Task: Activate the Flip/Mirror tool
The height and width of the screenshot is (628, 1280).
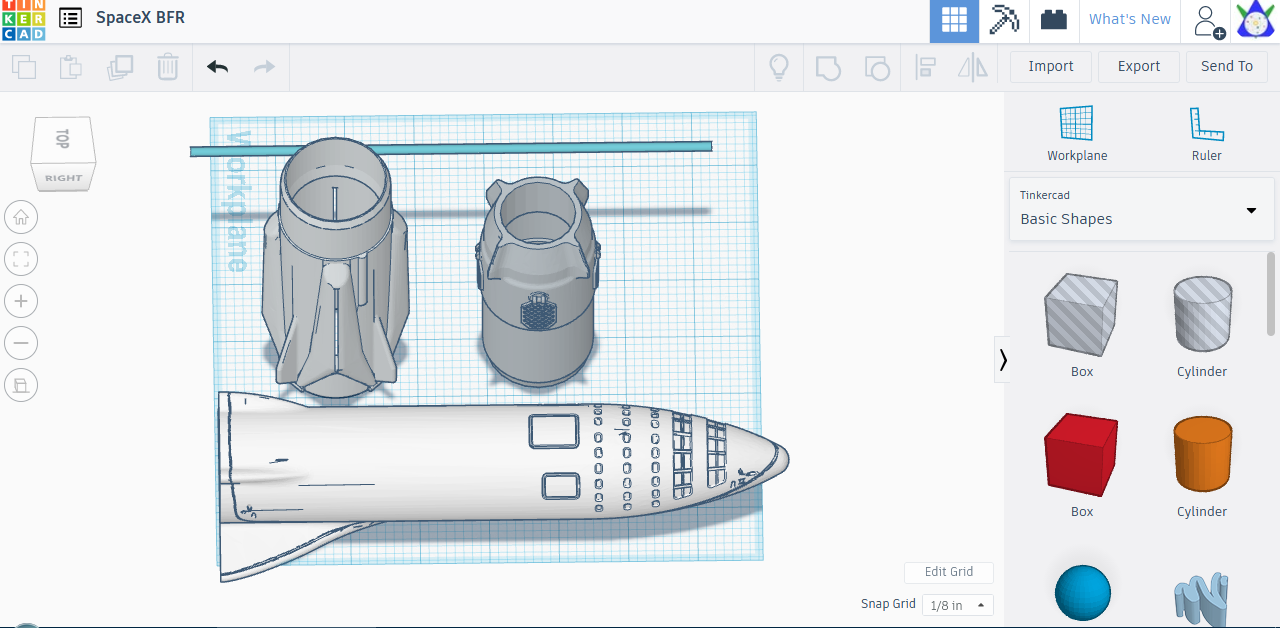Action: click(970, 67)
